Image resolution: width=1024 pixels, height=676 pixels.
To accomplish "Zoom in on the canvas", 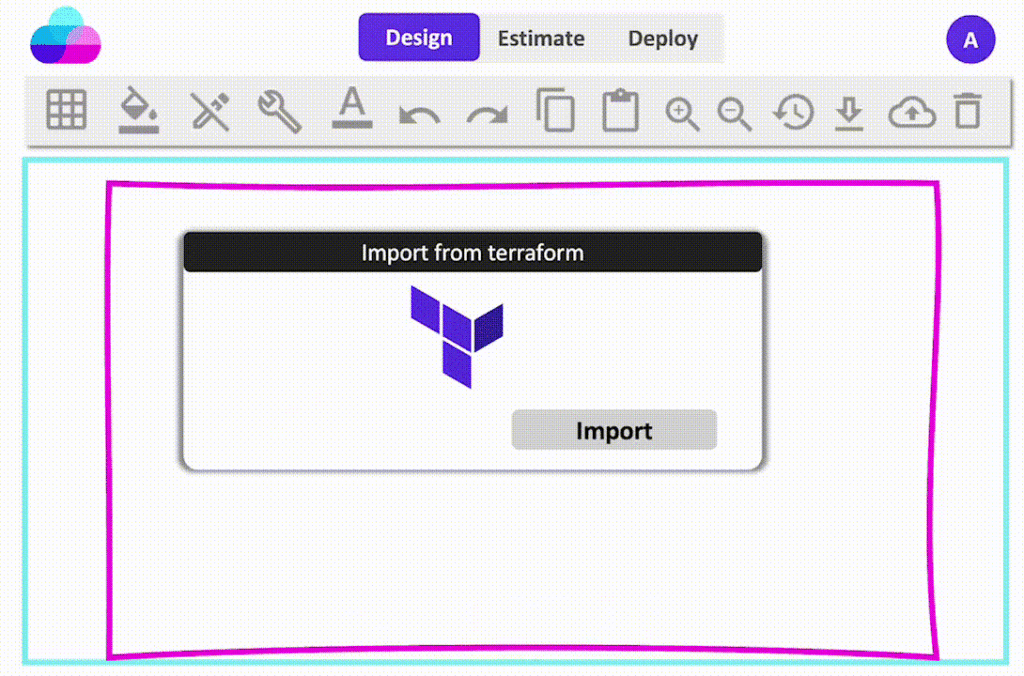I will click(x=682, y=114).
